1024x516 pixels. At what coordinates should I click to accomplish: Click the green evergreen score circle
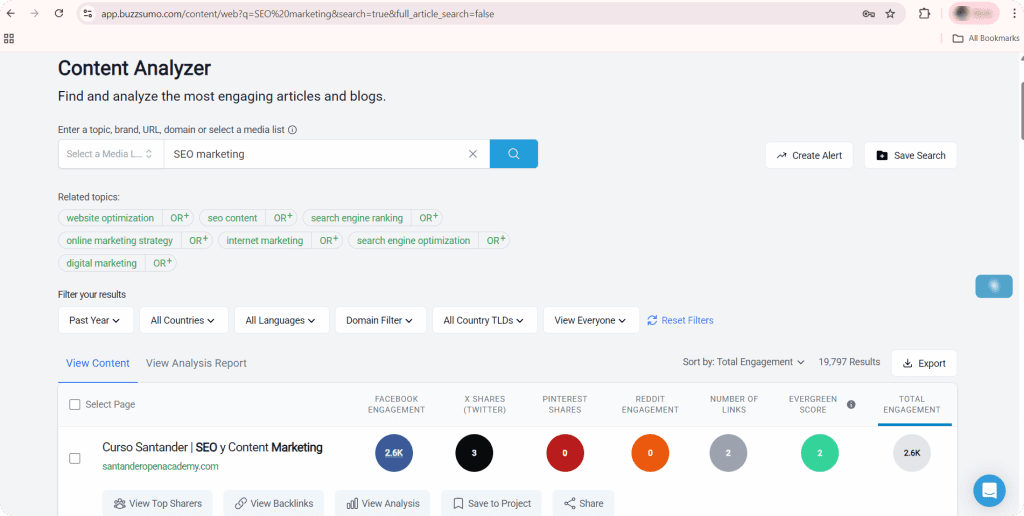coord(820,453)
